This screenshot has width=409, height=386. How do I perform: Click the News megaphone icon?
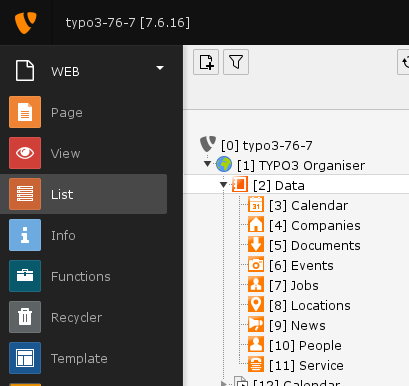[256, 325]
